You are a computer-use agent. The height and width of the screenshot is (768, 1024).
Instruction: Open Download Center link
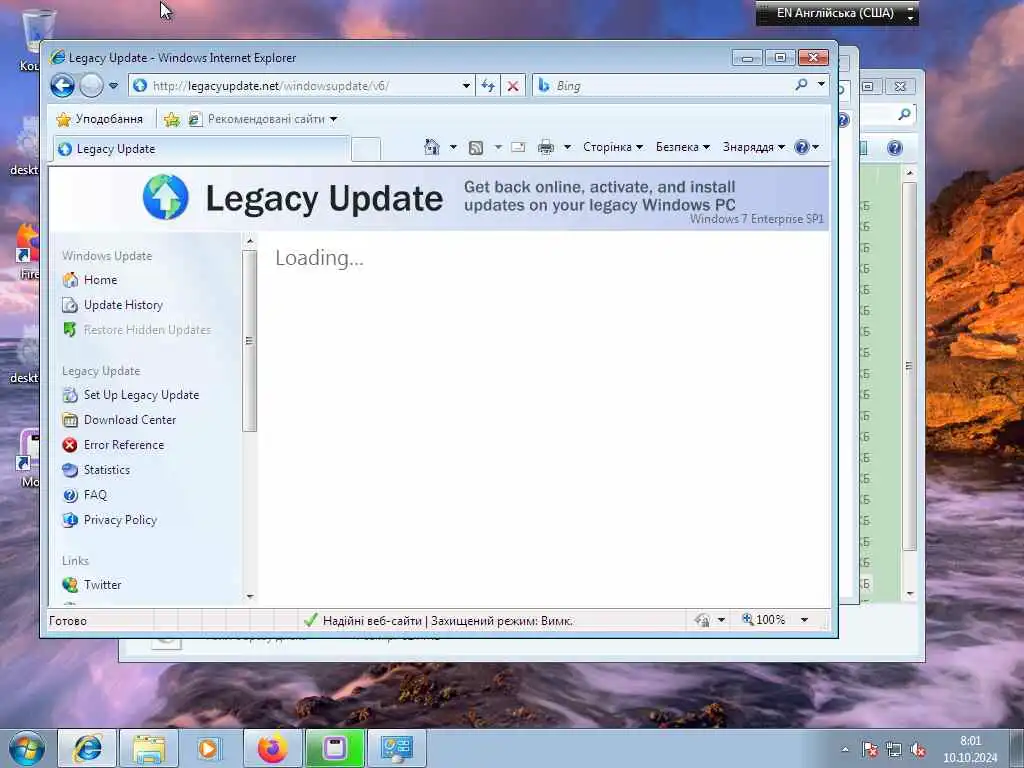[130, 420]
